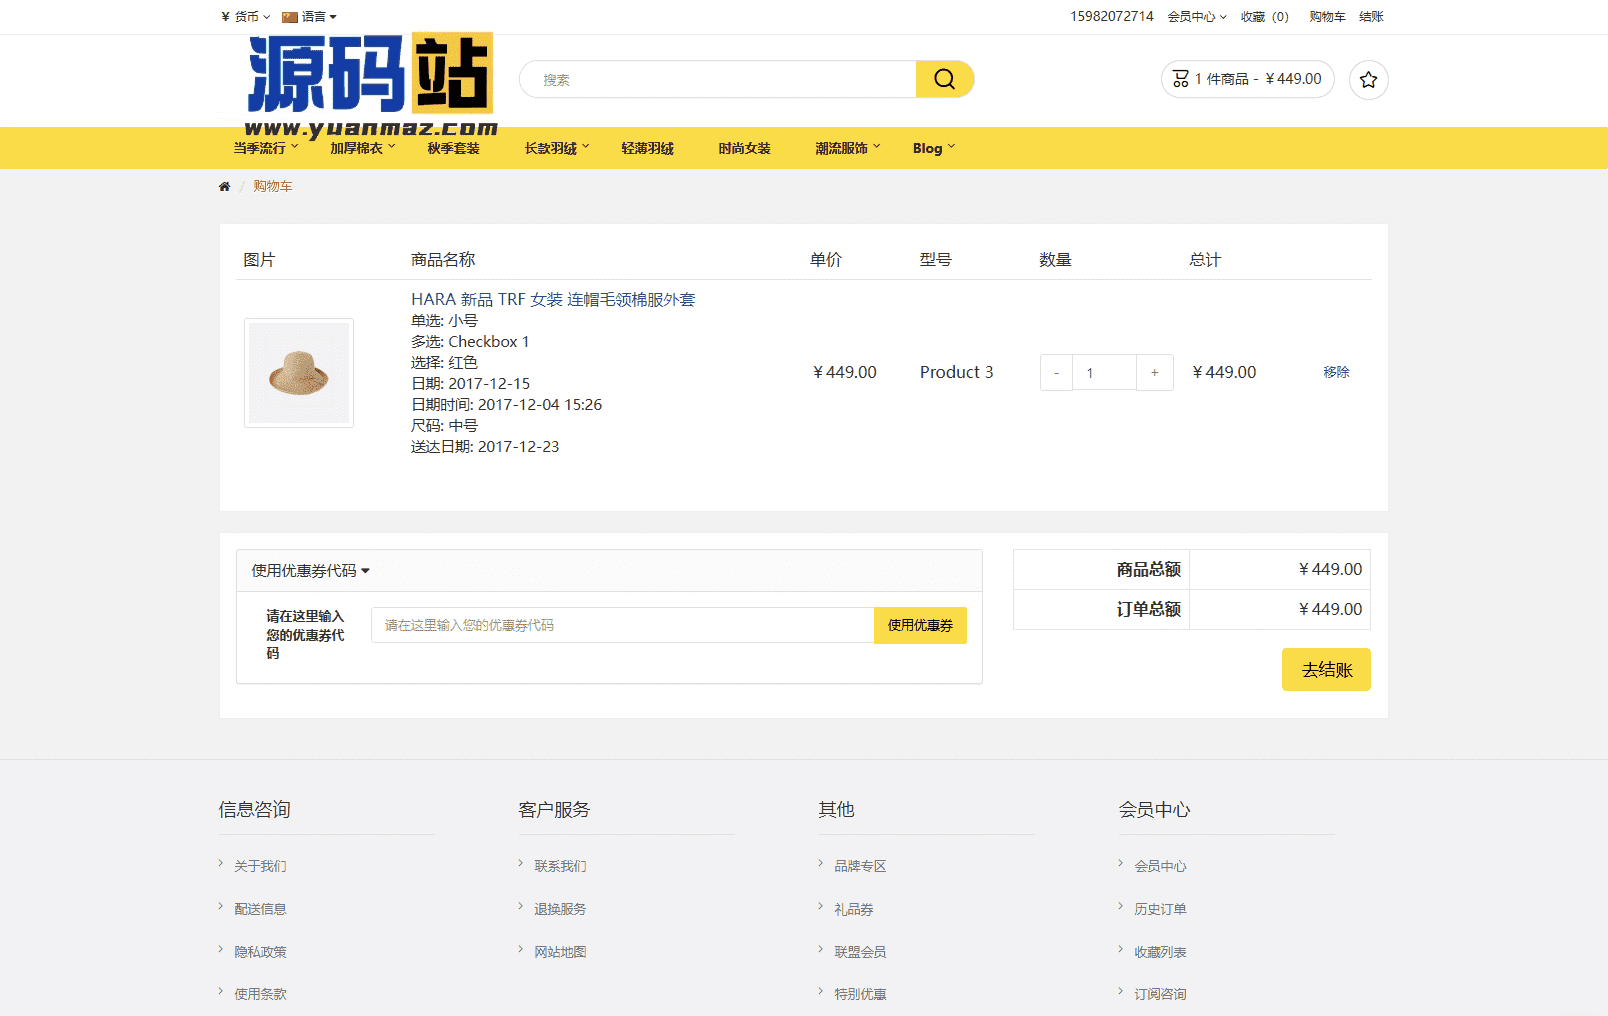The height and width of the screenshot is (1016, 1608).
Task: Expand the Blog menu
Action: (x=934, y=148)
